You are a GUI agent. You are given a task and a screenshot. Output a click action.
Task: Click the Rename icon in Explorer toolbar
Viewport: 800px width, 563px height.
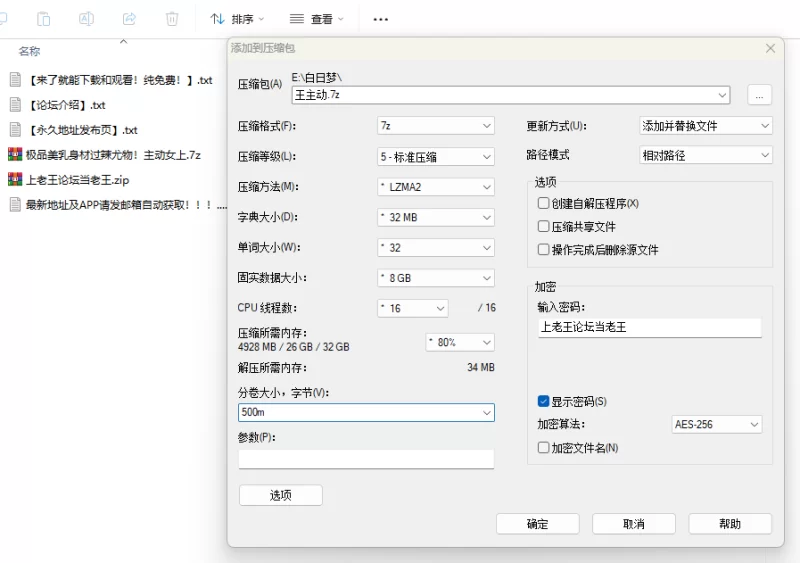click(86, 19)
